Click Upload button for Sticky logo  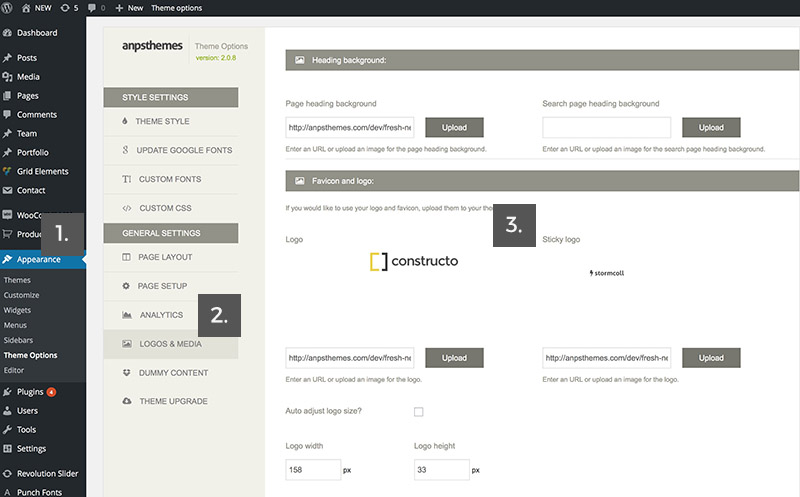coord(711,358)
